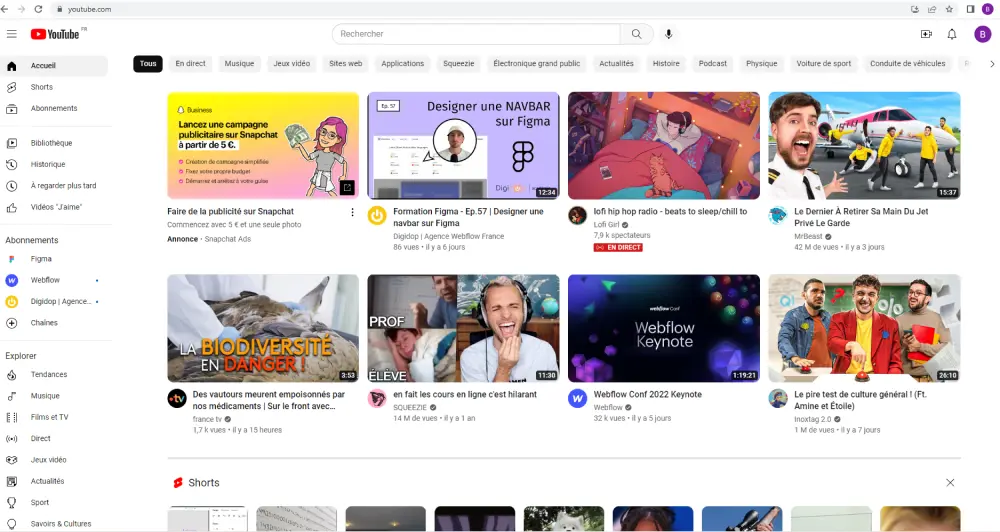Screen dimensions: 1000x532
Task: Play the Webflow Keynote thumbnail
Action: [x=664, y=329]
